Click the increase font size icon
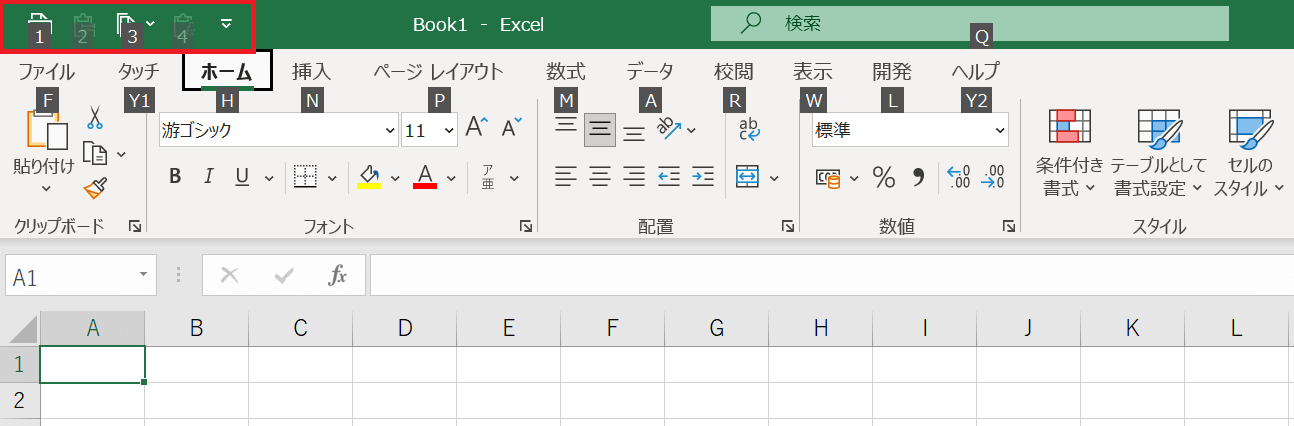1294x426 pixels. (x=477, y=127)
